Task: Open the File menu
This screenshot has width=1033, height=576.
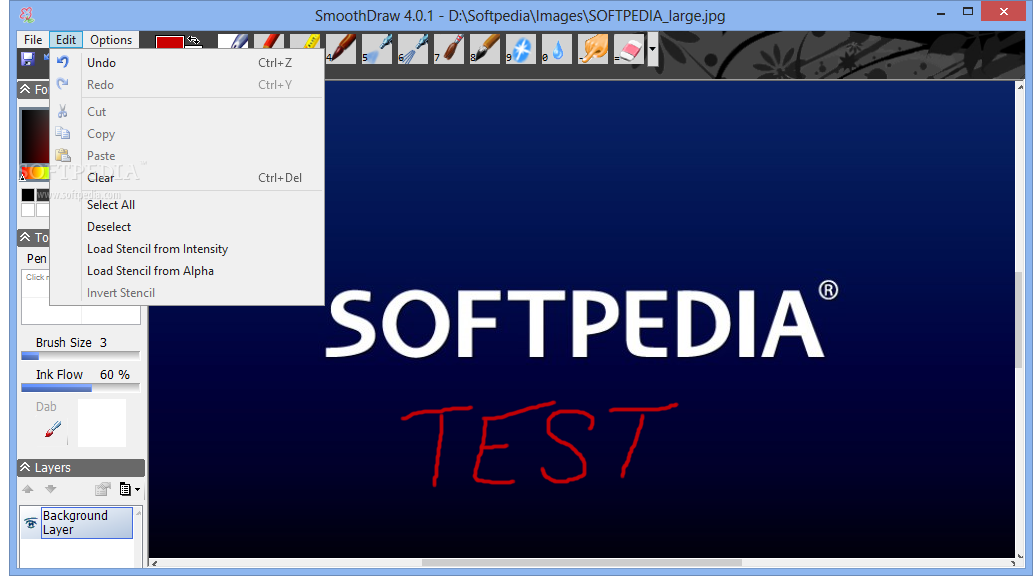Action: click(33, 40)
